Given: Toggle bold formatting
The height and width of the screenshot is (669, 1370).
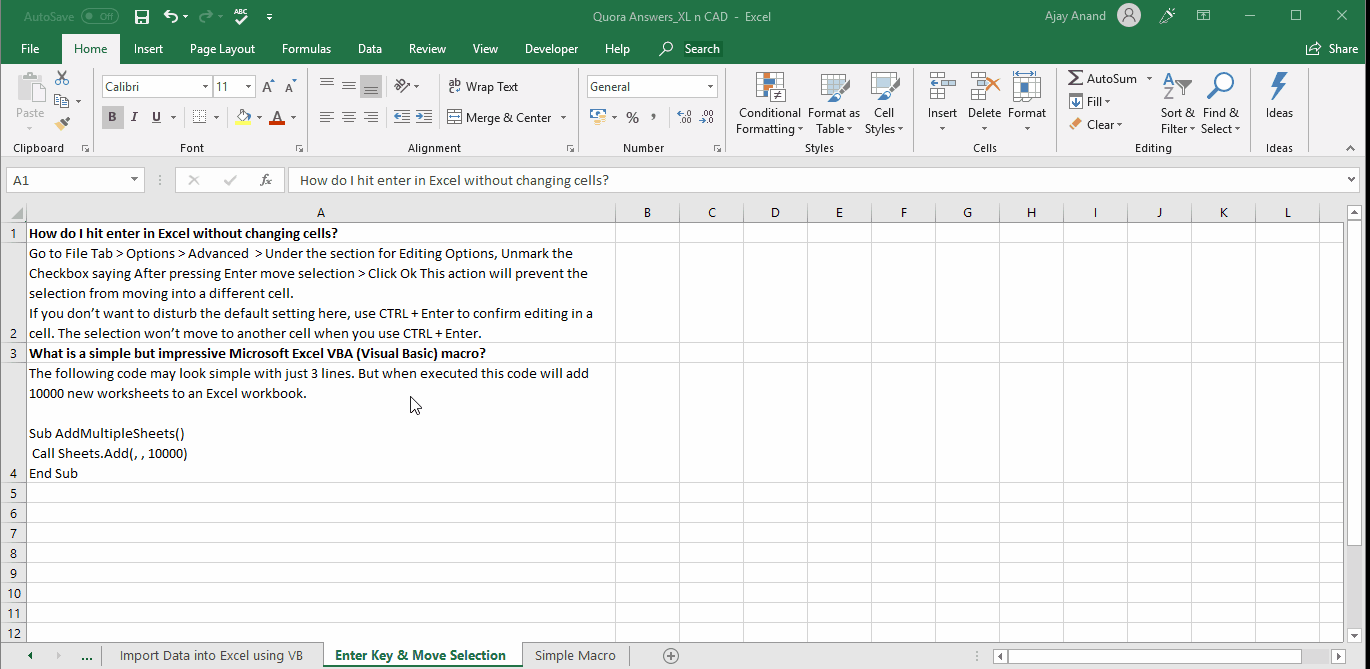Looking at the screenshot, I should [112, 117].
